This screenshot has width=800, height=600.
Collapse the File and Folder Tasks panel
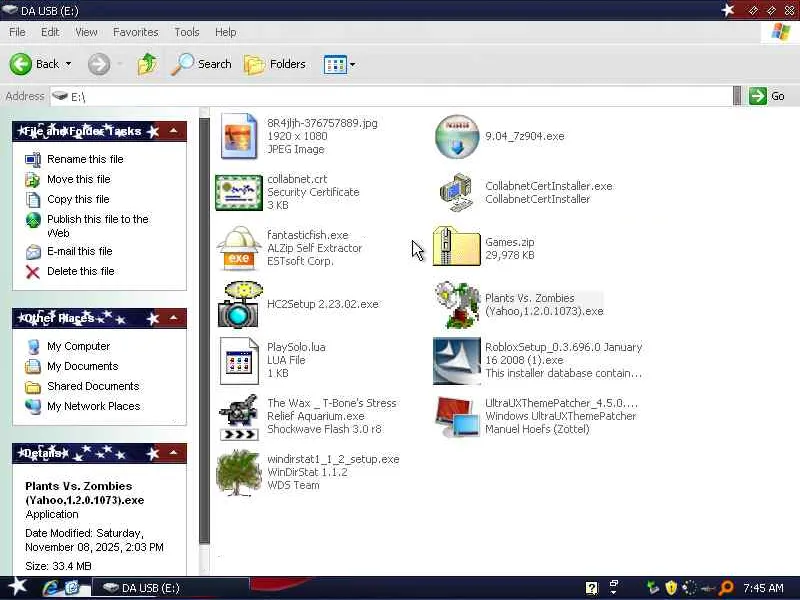click(173, 131)
